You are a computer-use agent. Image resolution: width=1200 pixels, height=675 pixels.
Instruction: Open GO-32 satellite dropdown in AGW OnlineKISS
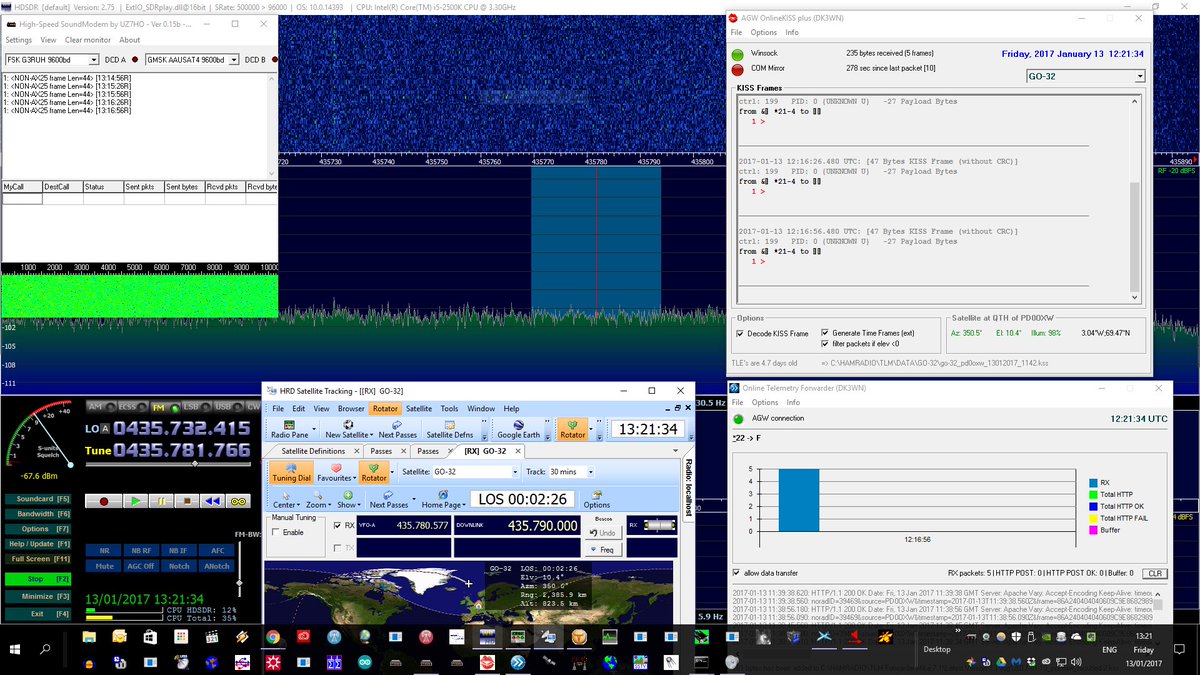coord(1139,76)
